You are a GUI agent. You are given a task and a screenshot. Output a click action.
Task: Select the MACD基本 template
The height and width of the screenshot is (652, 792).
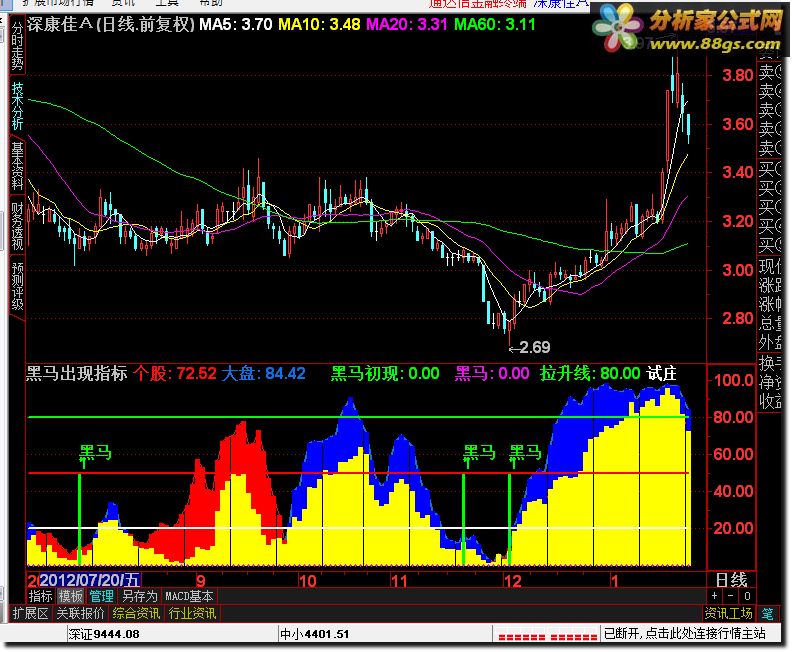(x=189, y=596)
